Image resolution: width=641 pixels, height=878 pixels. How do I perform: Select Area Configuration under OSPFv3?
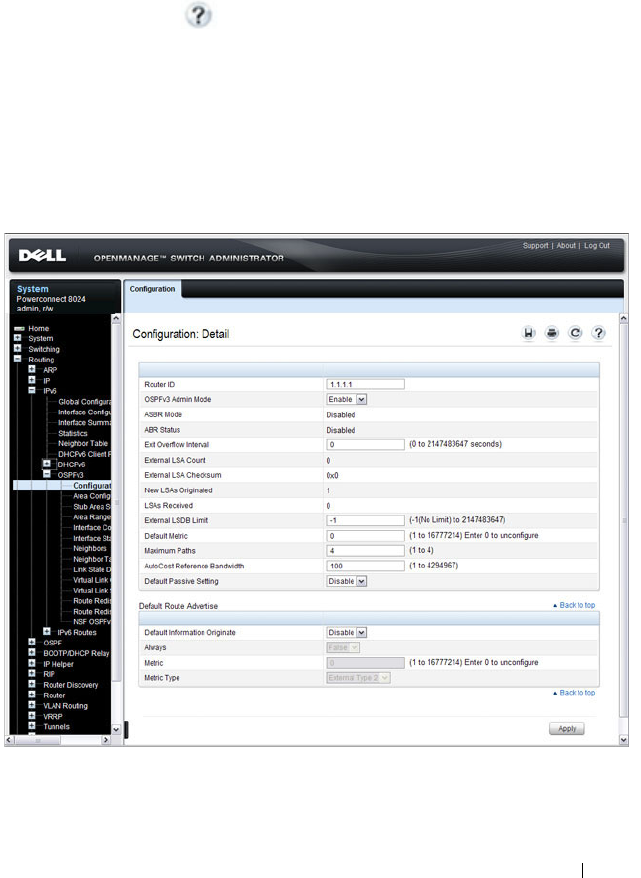92,496
